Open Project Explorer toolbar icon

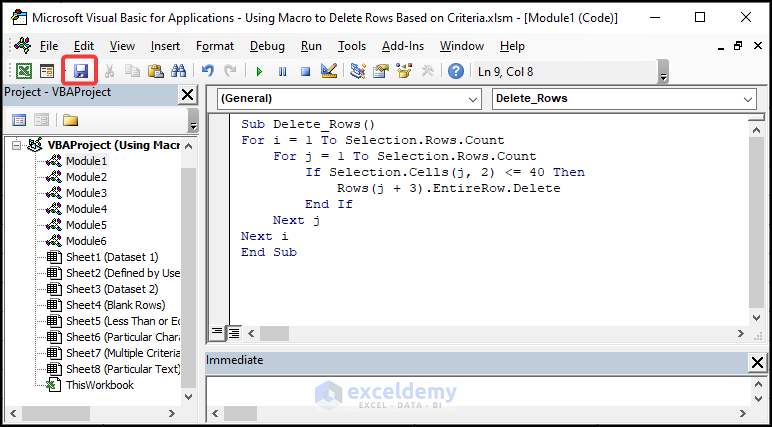pyautogui.click(x=358, y=71)
